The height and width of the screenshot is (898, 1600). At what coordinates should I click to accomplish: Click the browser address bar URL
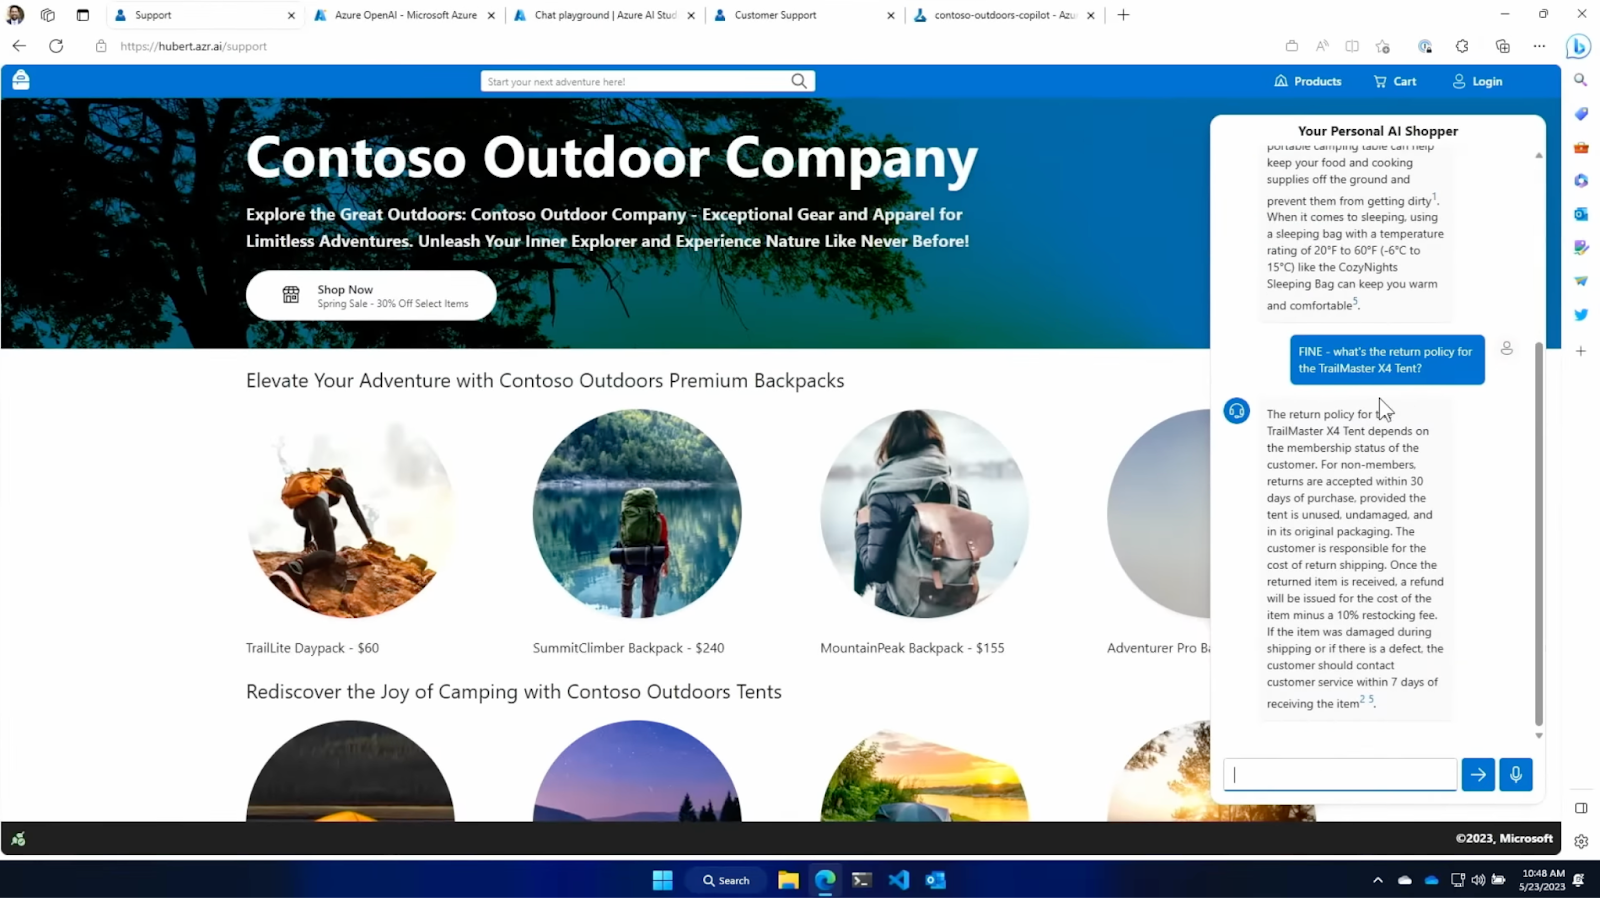click(193, 46)
